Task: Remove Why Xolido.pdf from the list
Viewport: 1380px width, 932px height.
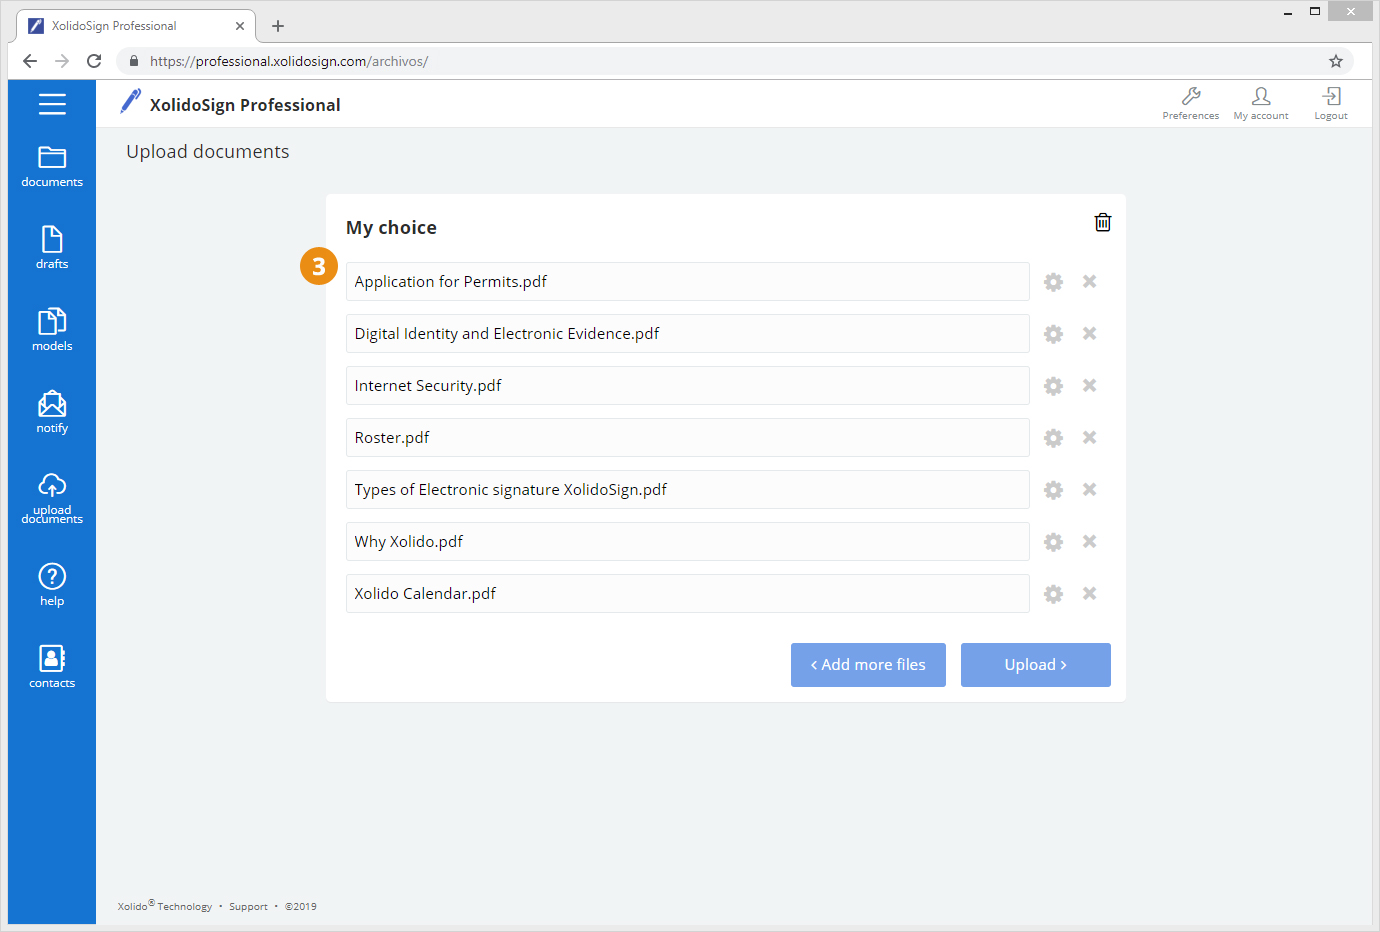Action: pyautogui.click(x=1089, y=541)
